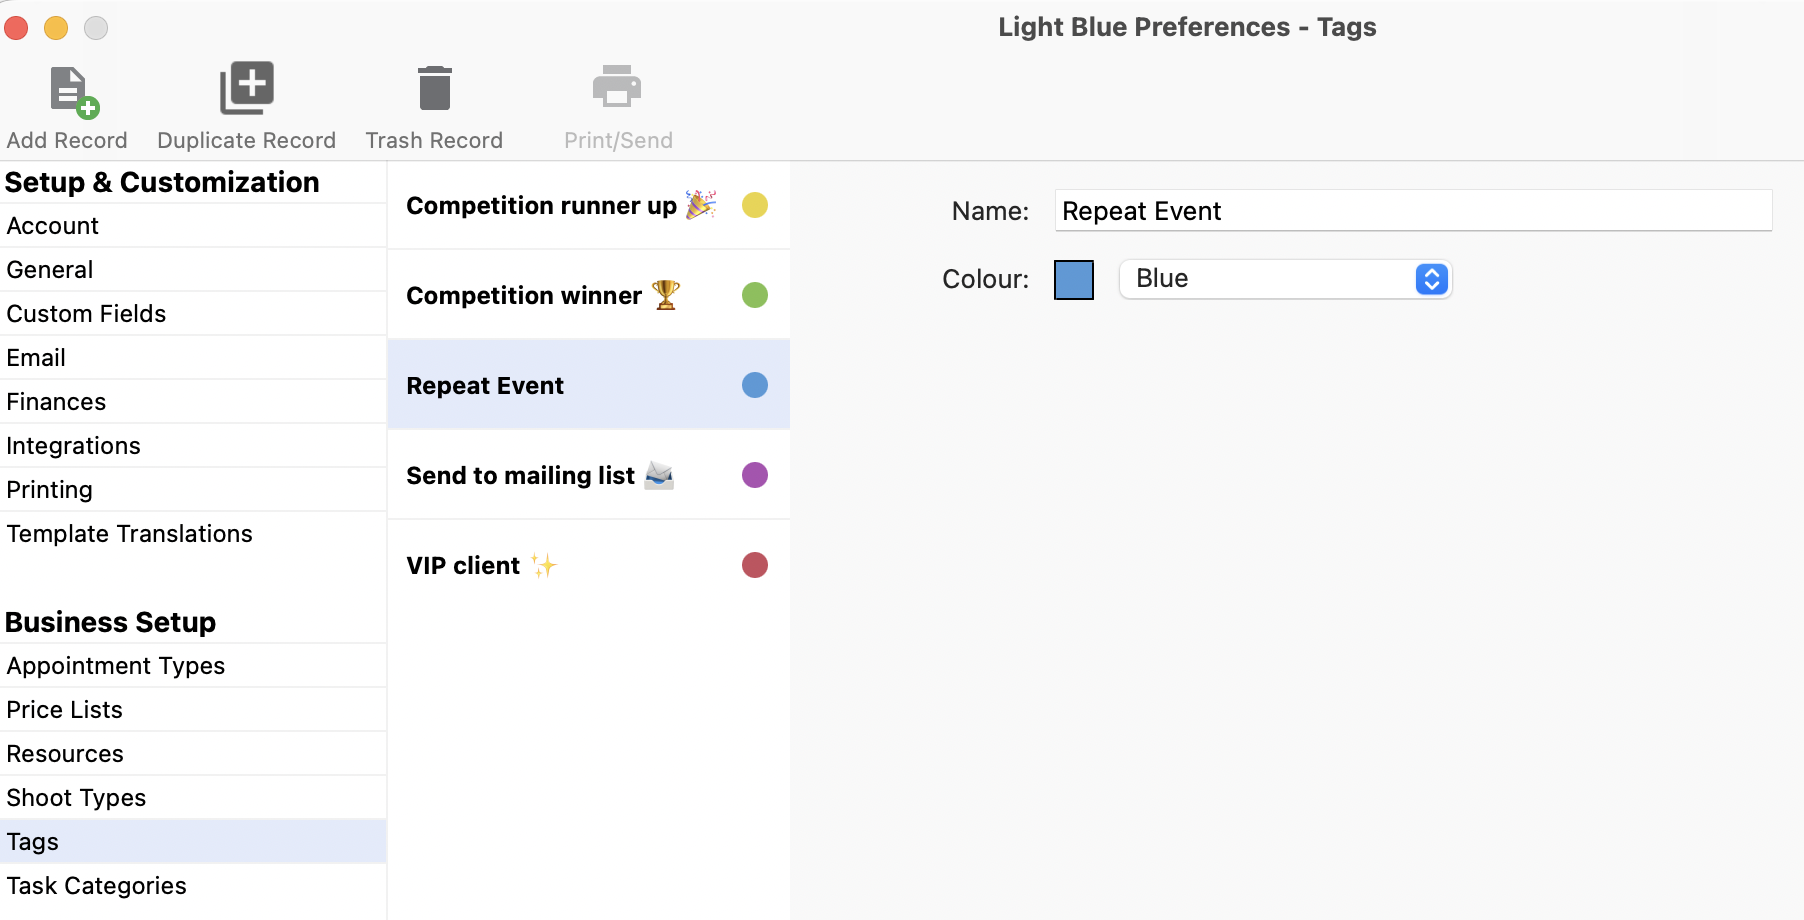The height and width of the screenshot is (920, 1804).
Task: Open Integrations preferences
Action: (x=193, y=446)
